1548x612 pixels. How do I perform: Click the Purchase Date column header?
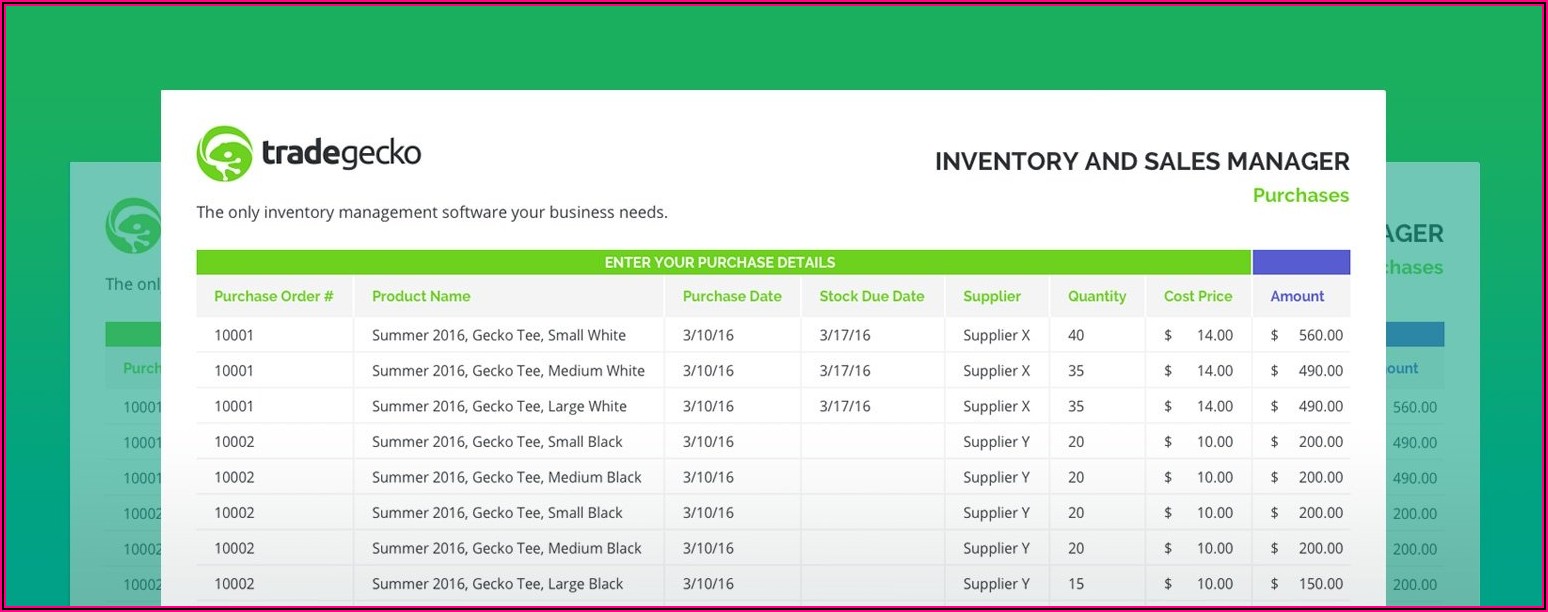(x=732, y=296)
